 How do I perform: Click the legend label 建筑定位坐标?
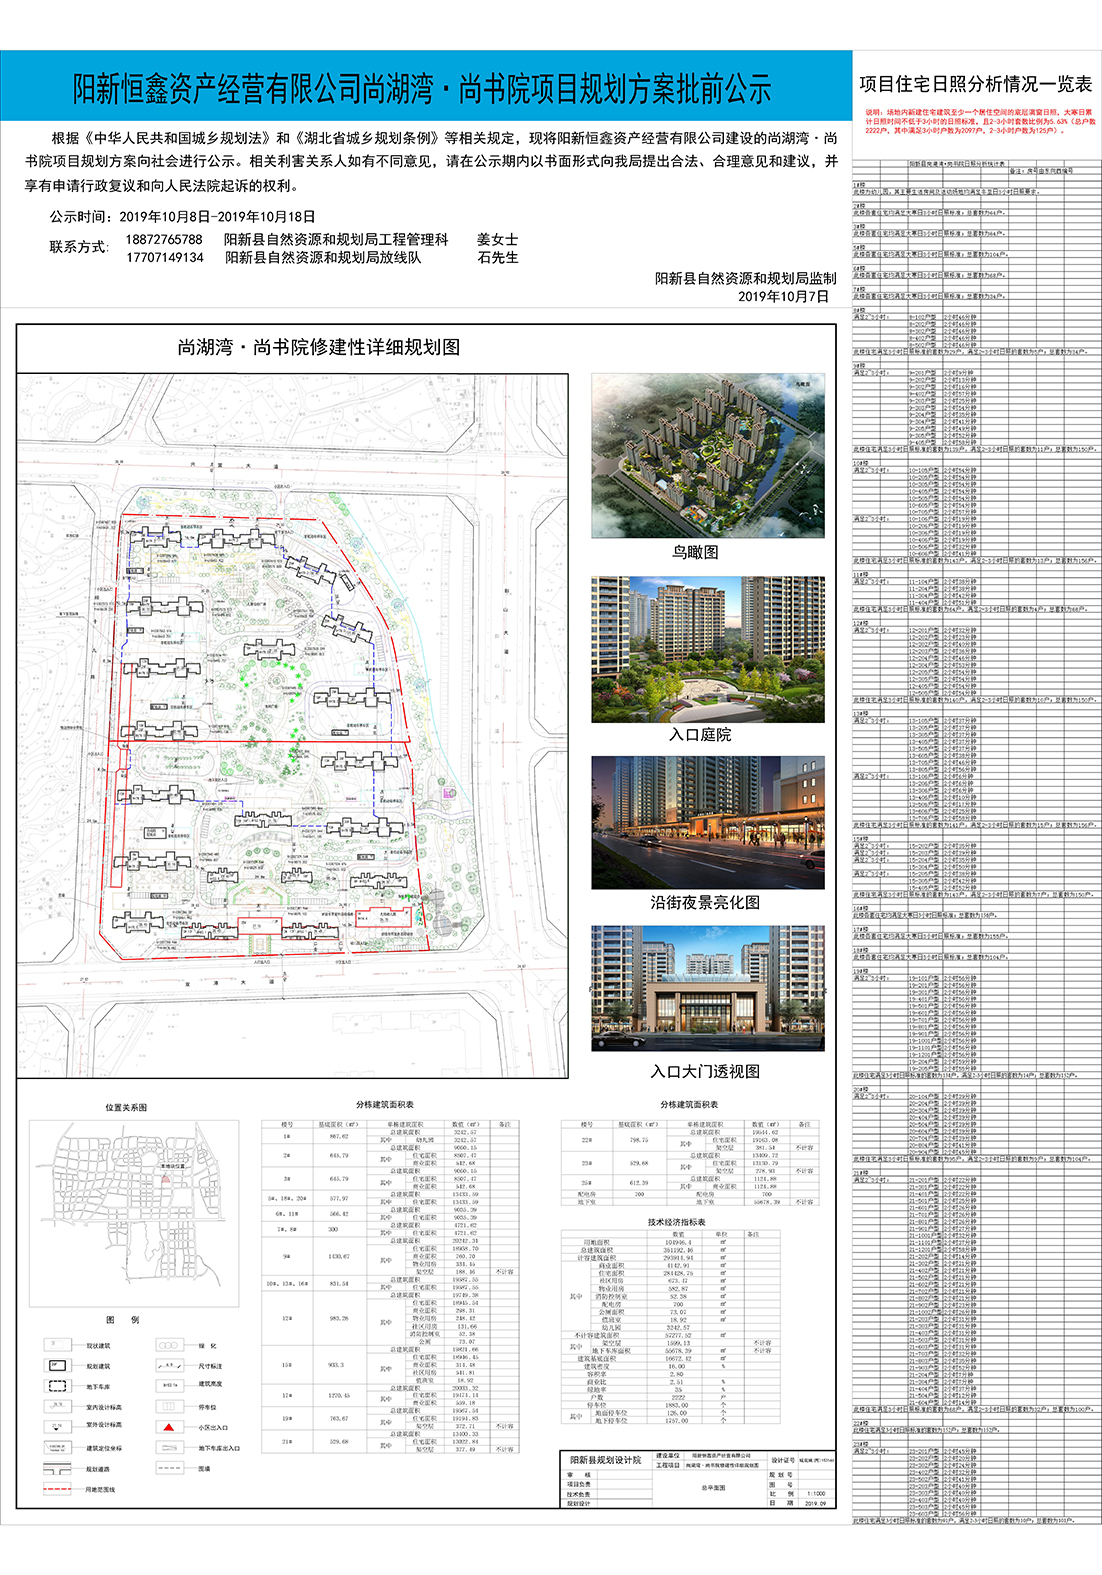(x=103, y=1448)
